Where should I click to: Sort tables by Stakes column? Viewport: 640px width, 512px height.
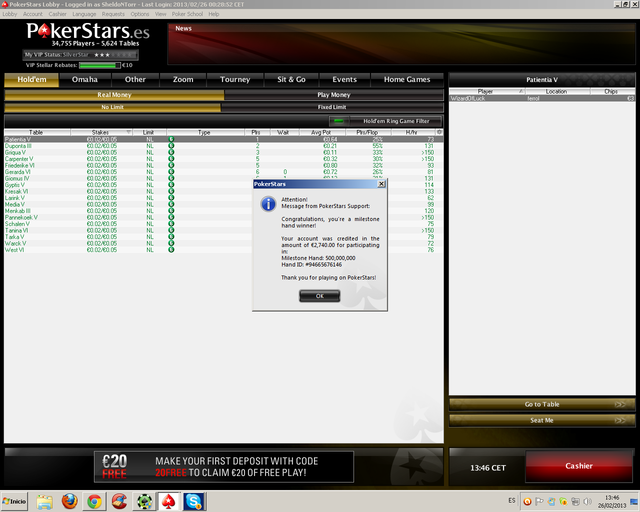click(101, 132)
